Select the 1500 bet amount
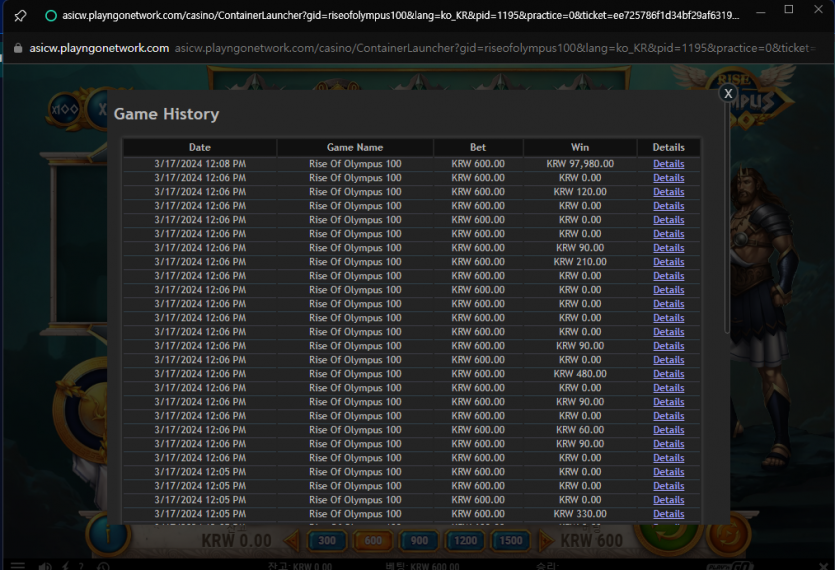The width and height of the screenshot is (835, 570). coord(511,540)
